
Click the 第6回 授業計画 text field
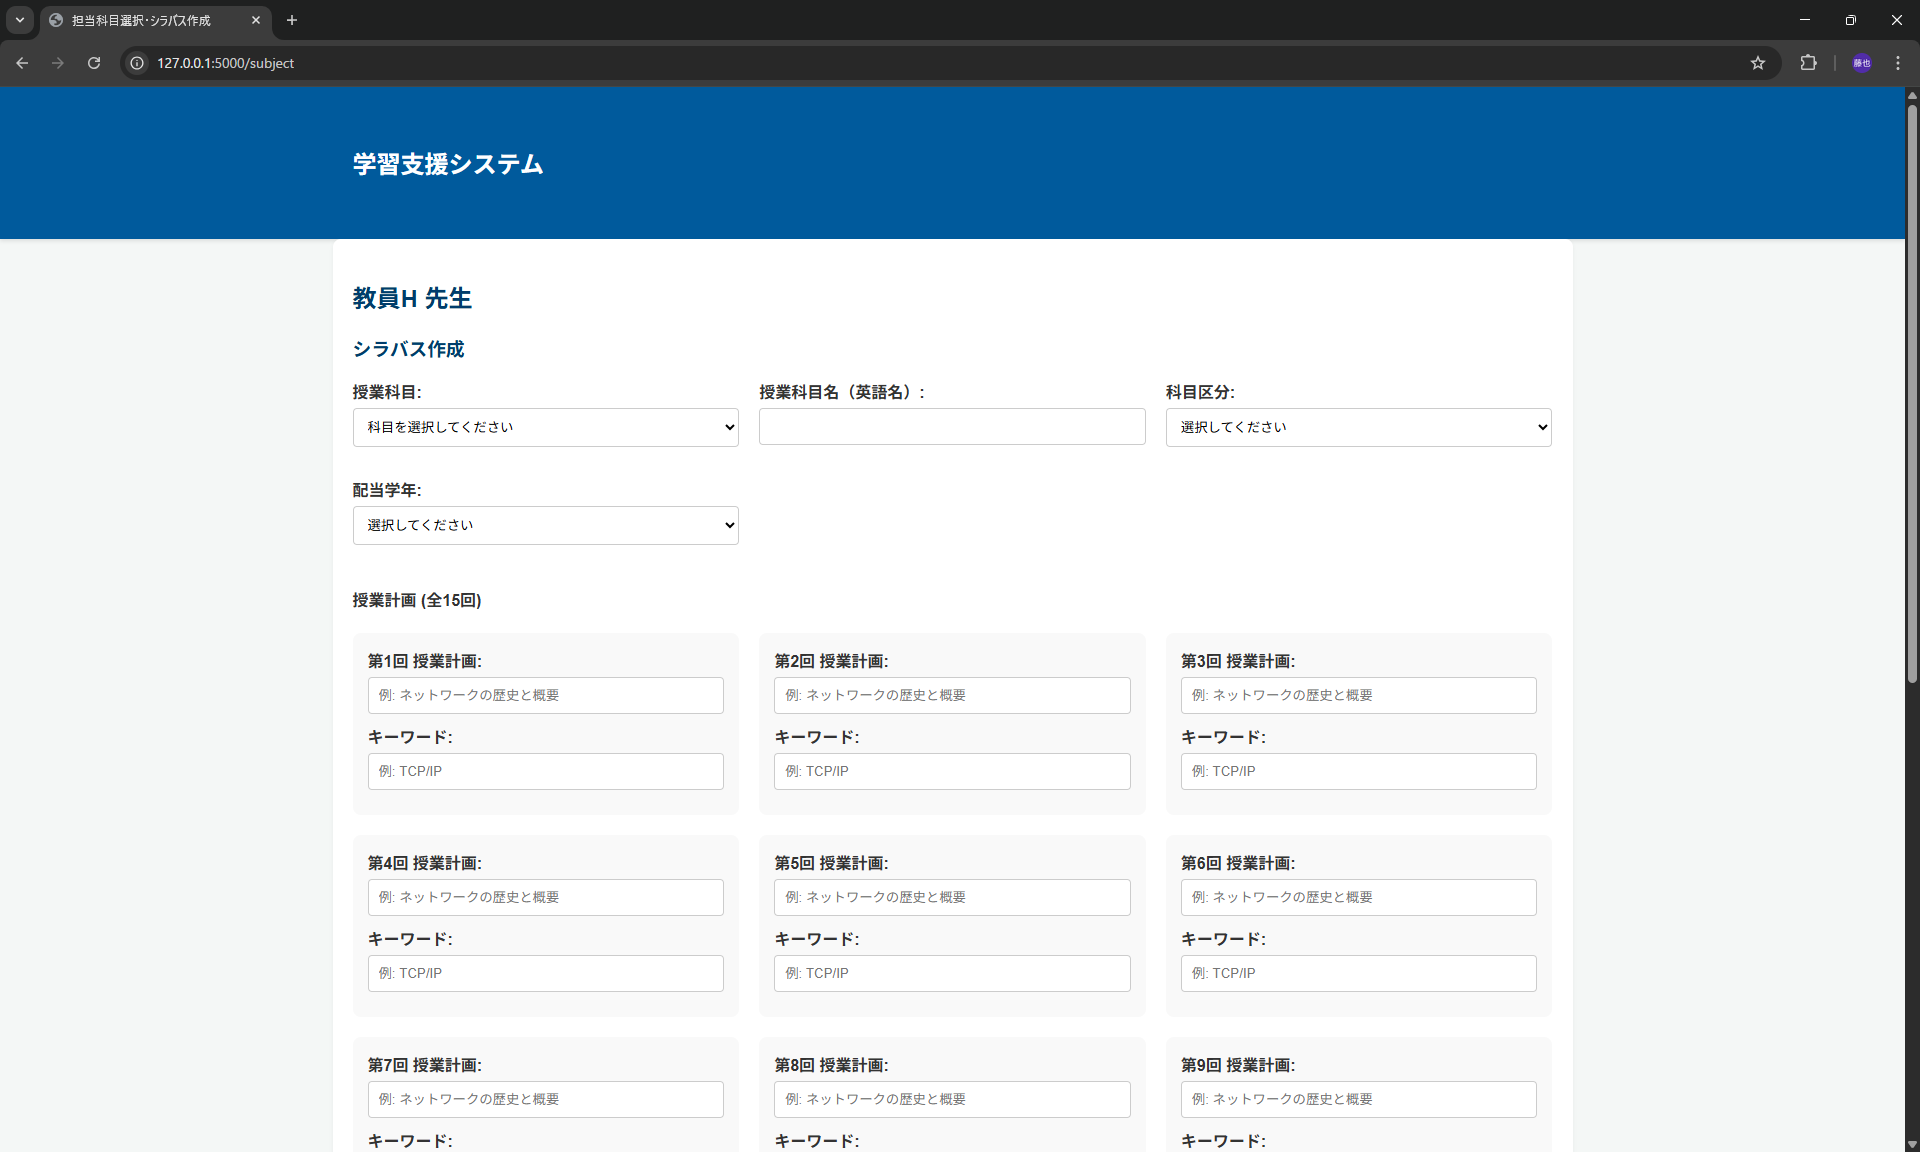tap(1358, 897)
